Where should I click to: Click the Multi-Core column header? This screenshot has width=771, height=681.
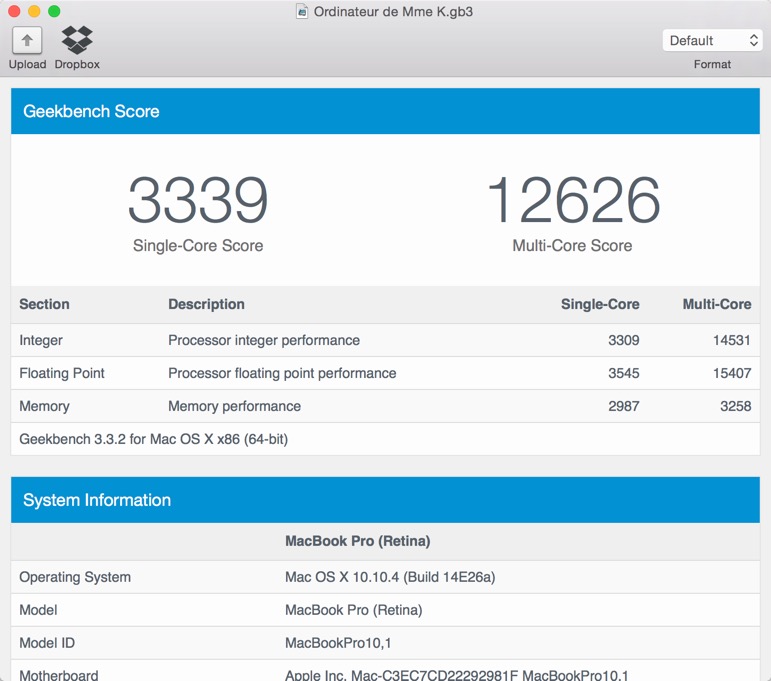point(717,304)
